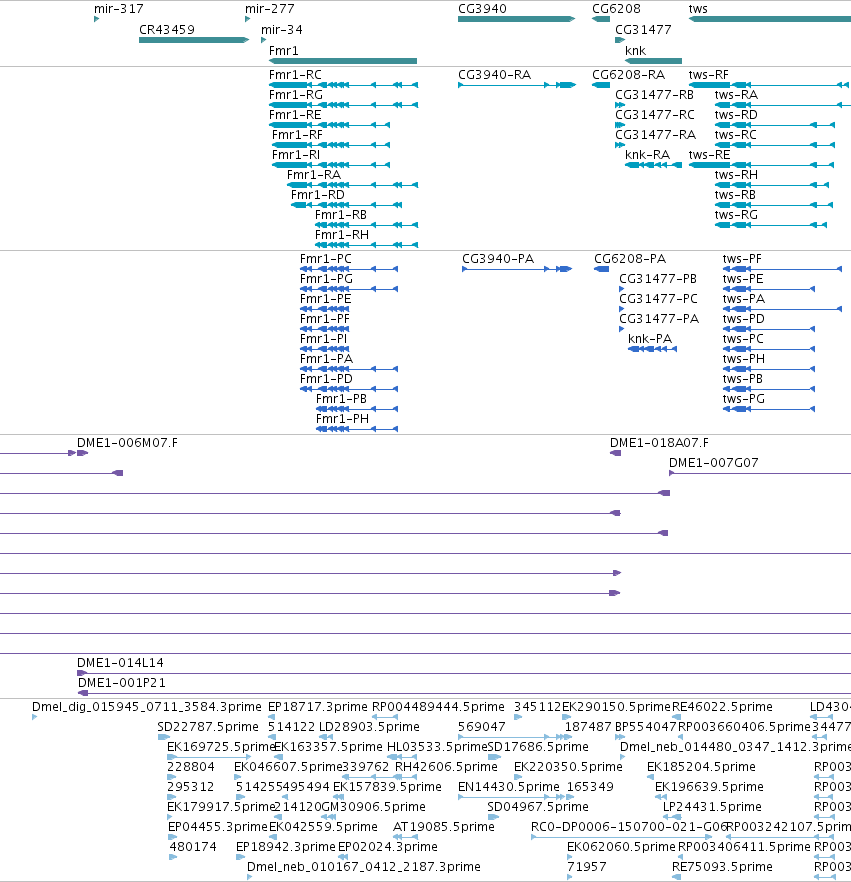Select the tws-RG transcript
Screen dimensions: 851x882
(771, 225)
